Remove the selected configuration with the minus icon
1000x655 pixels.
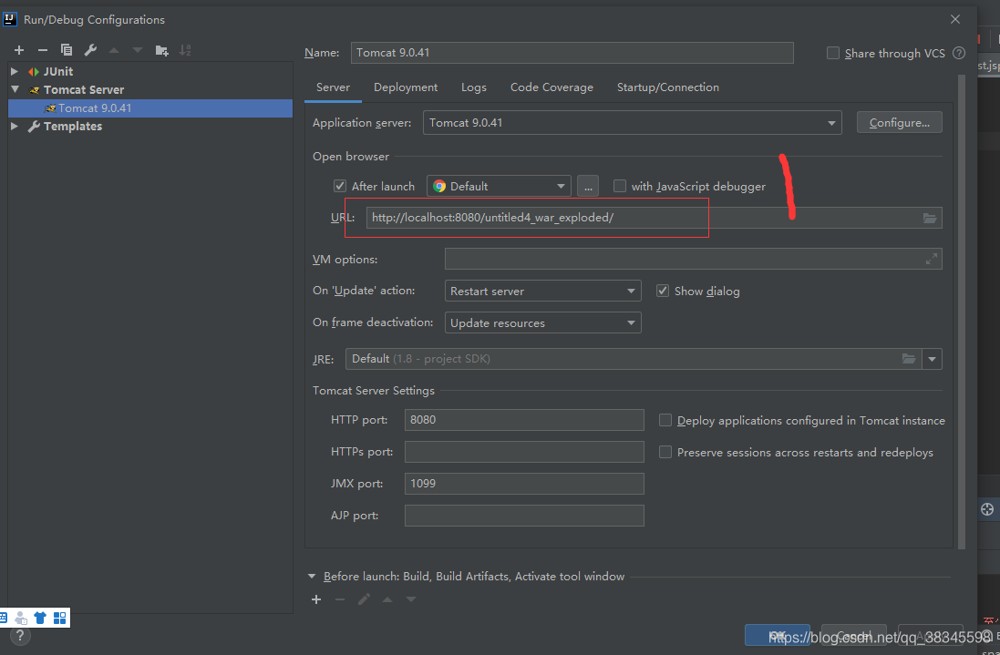43,50
